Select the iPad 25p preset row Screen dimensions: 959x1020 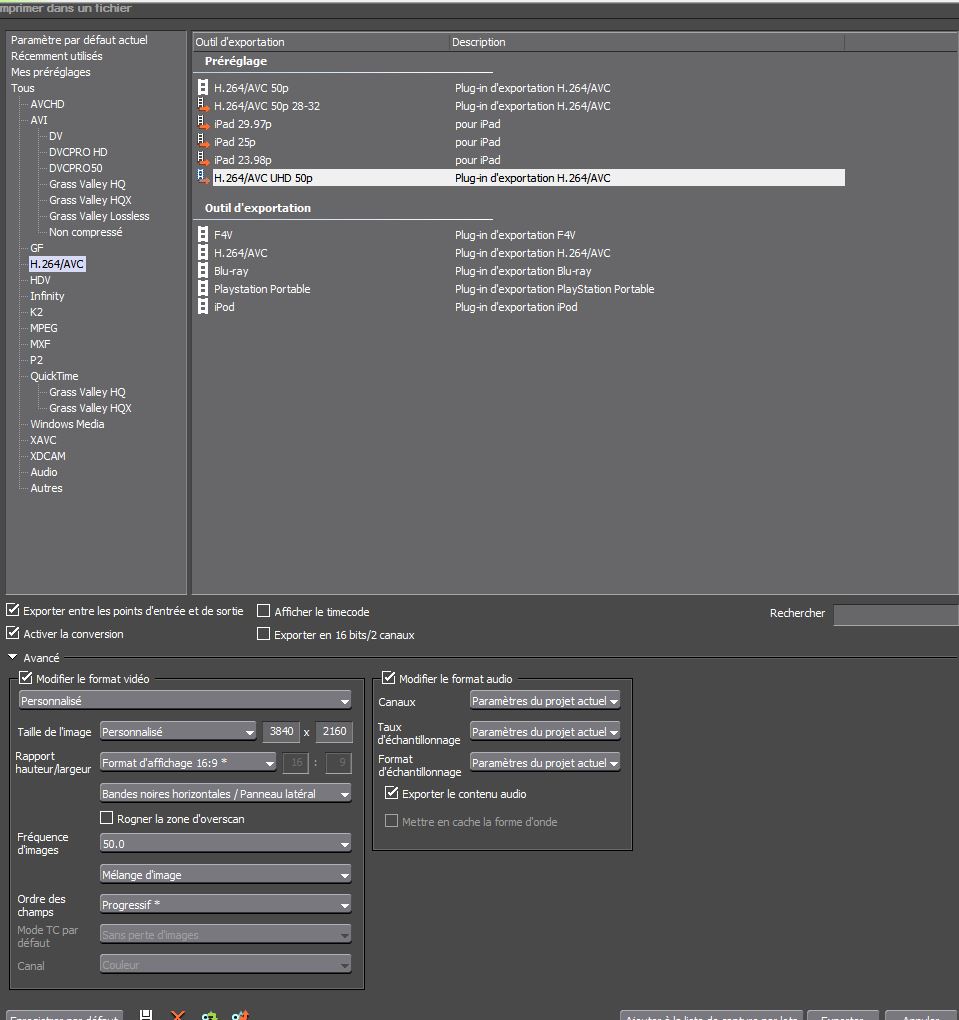click(x=520, y=141)
